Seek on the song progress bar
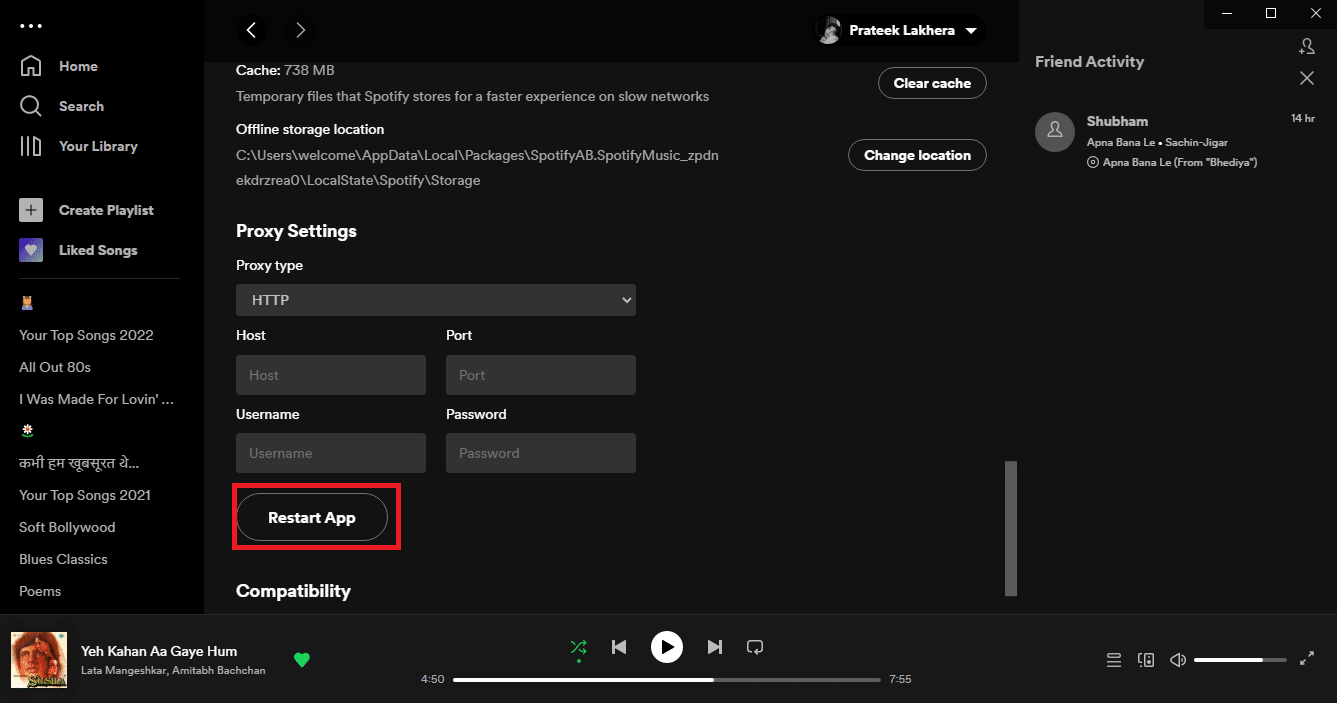This screenshot has width=1337, height=703. click(x=667, y=680)
